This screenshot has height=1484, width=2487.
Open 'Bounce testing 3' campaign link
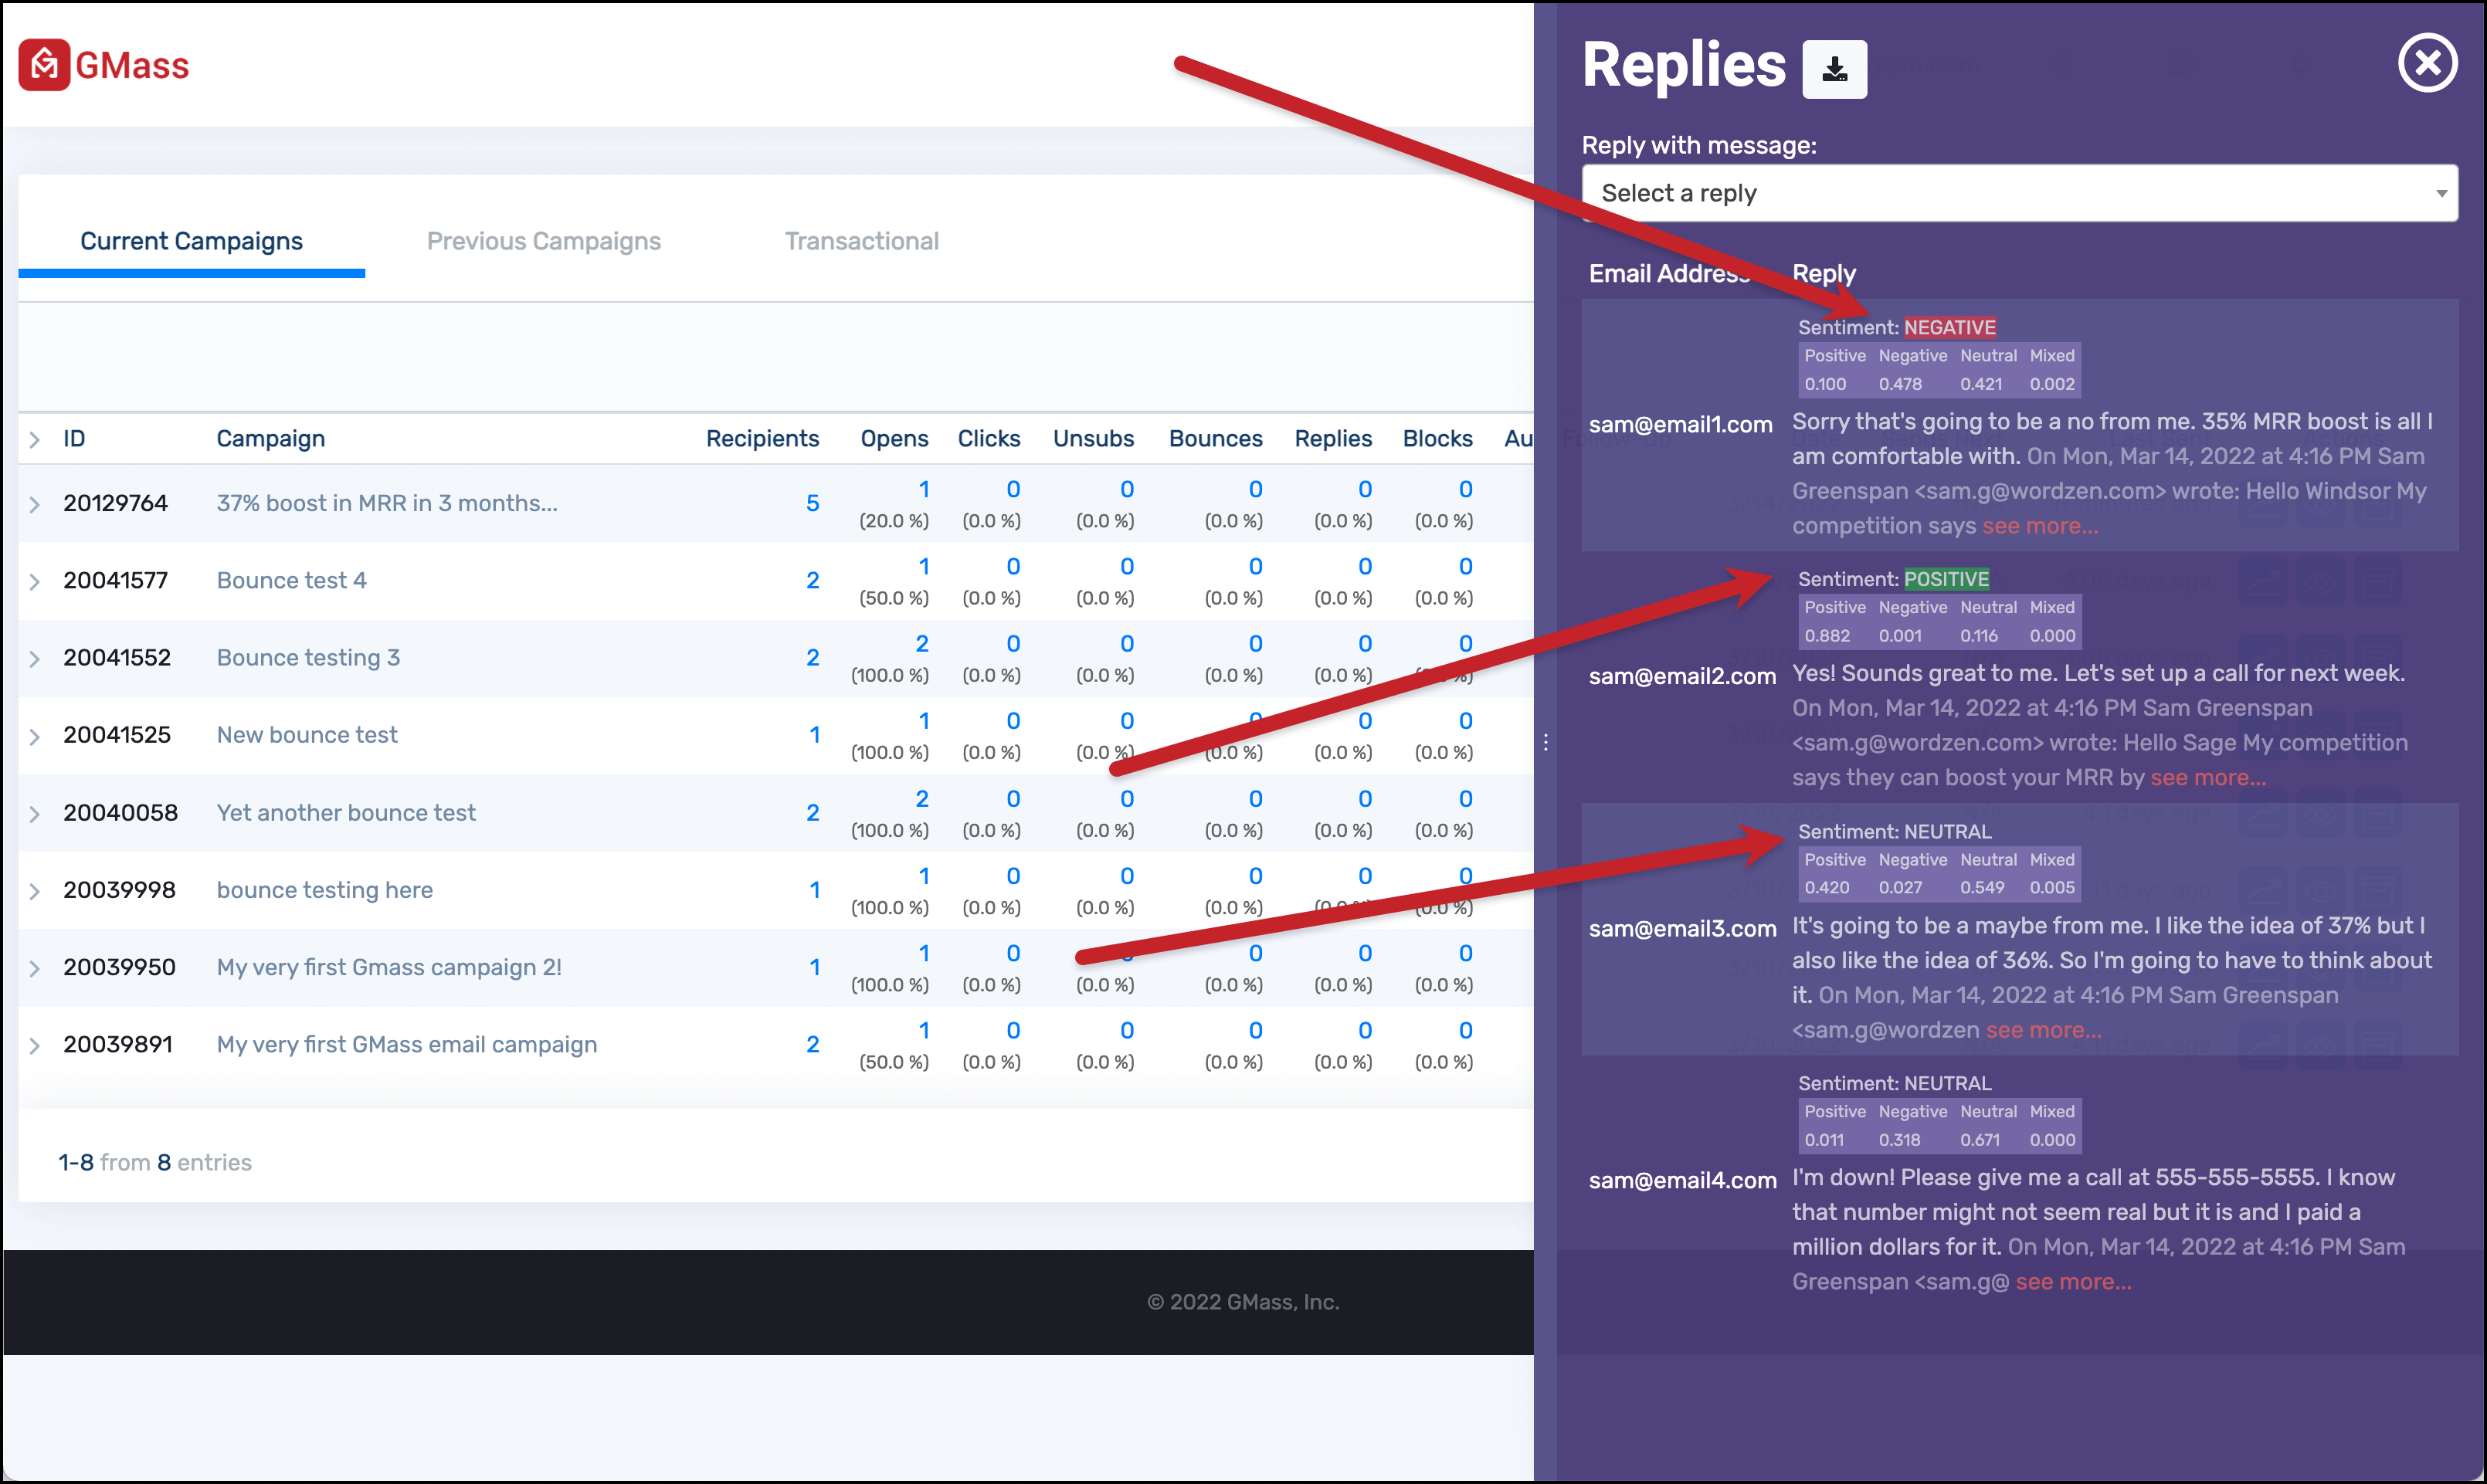tap(308, 657)
